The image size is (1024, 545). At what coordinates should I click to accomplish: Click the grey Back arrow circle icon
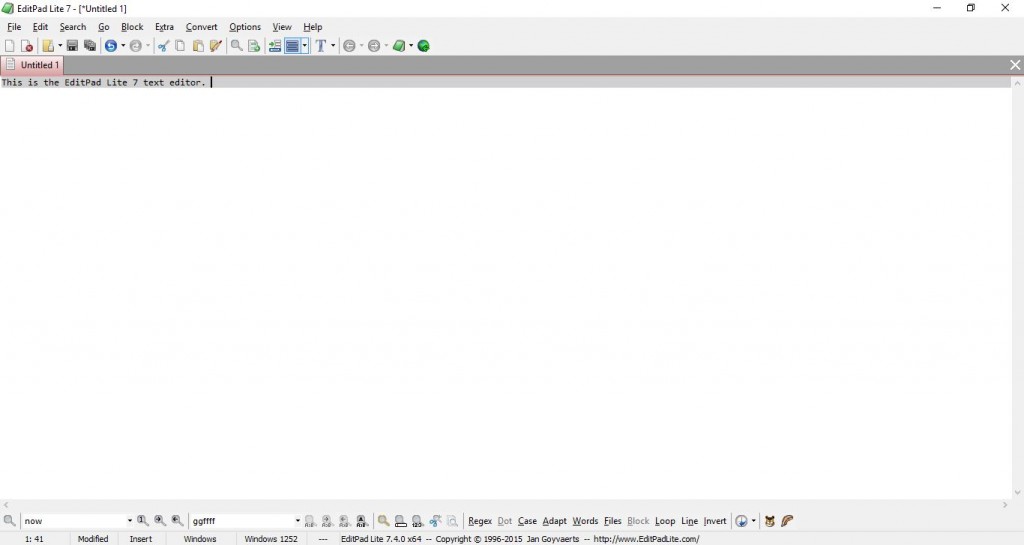349,46
